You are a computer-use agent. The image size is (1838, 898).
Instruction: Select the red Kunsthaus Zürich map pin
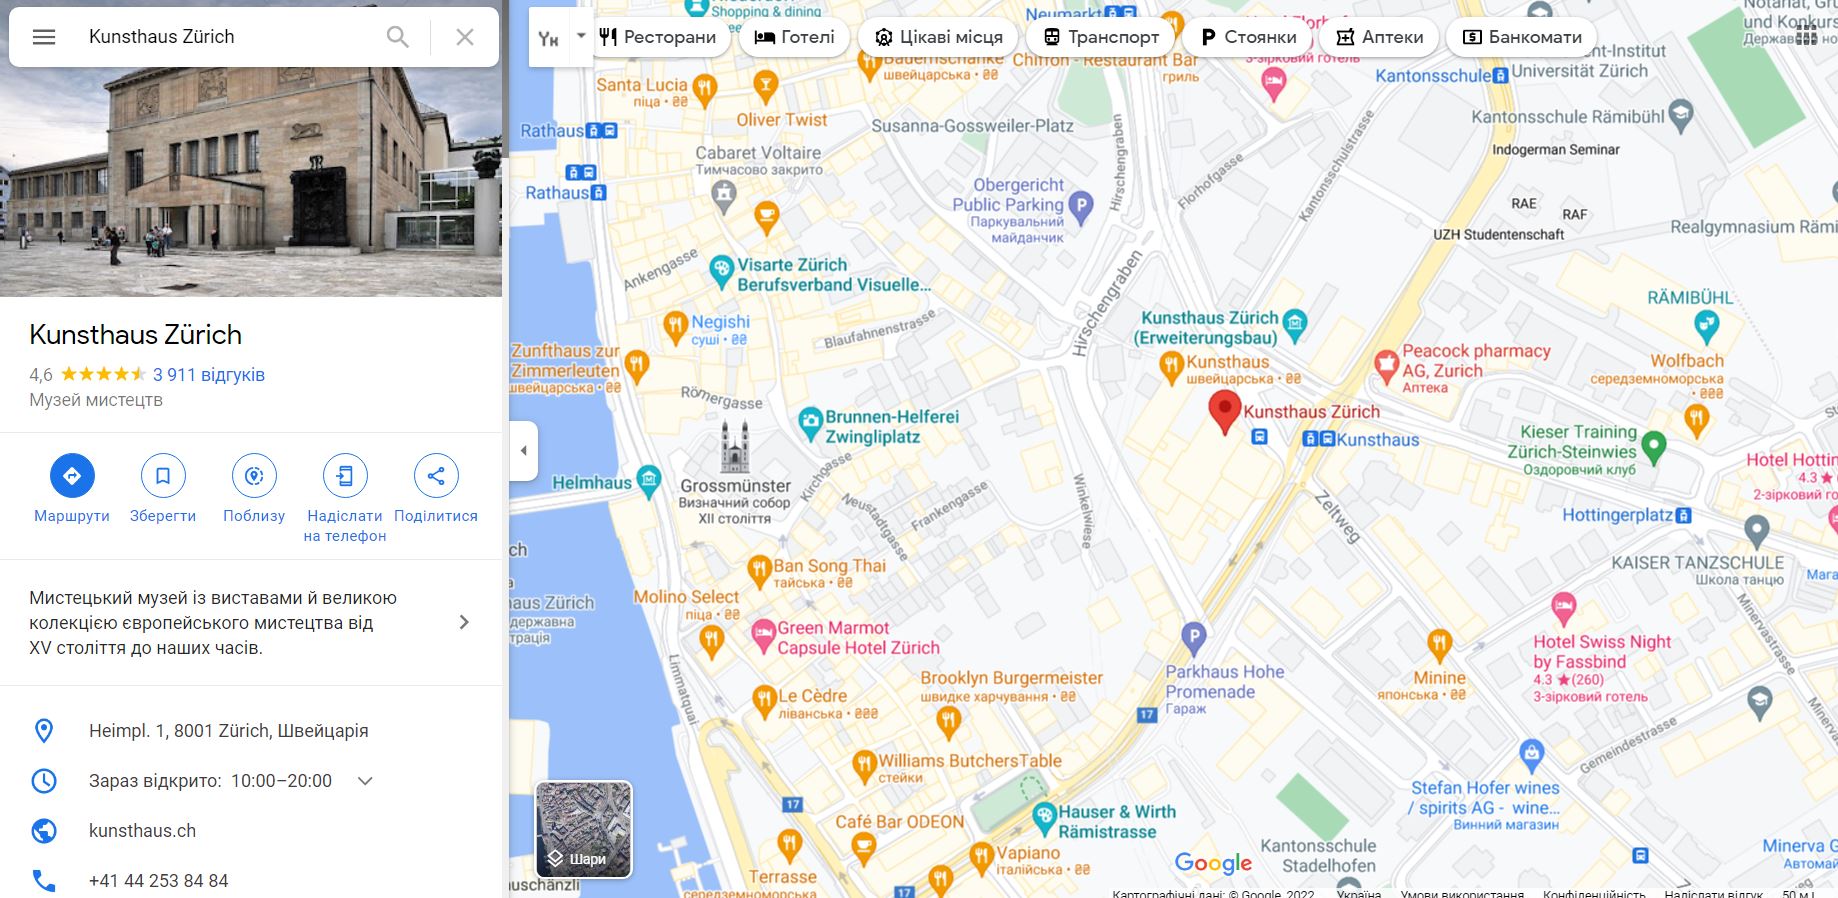[1225, 412]
